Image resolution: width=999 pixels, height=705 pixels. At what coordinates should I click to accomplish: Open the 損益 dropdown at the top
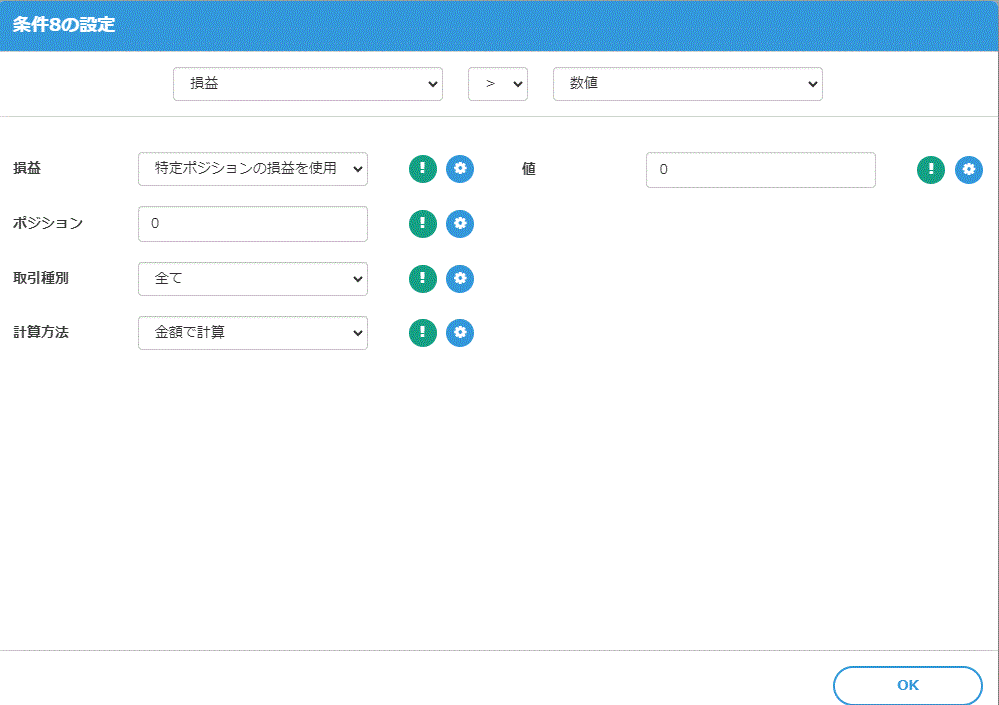click(307, 84)
